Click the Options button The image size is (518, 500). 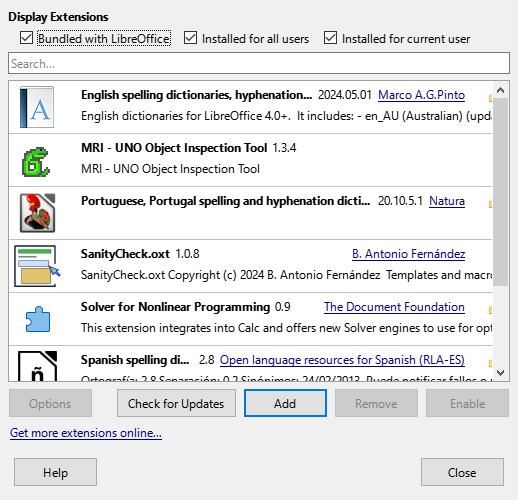pos(50,403)
